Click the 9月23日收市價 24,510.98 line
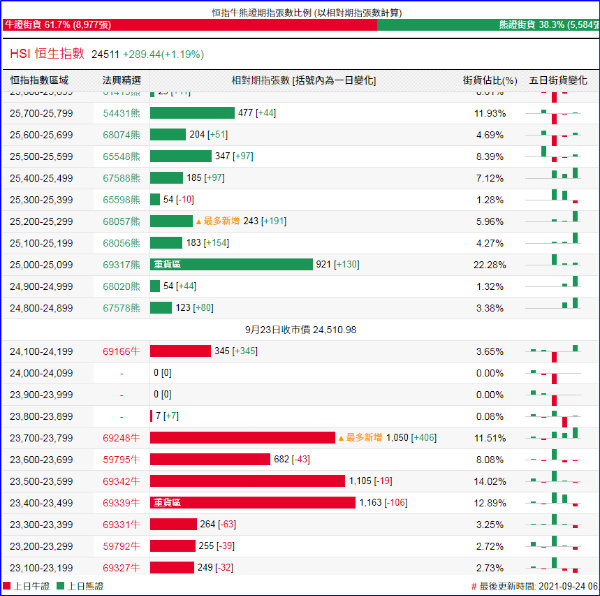Viewport: 600px width, 596px height. point(301,330)
